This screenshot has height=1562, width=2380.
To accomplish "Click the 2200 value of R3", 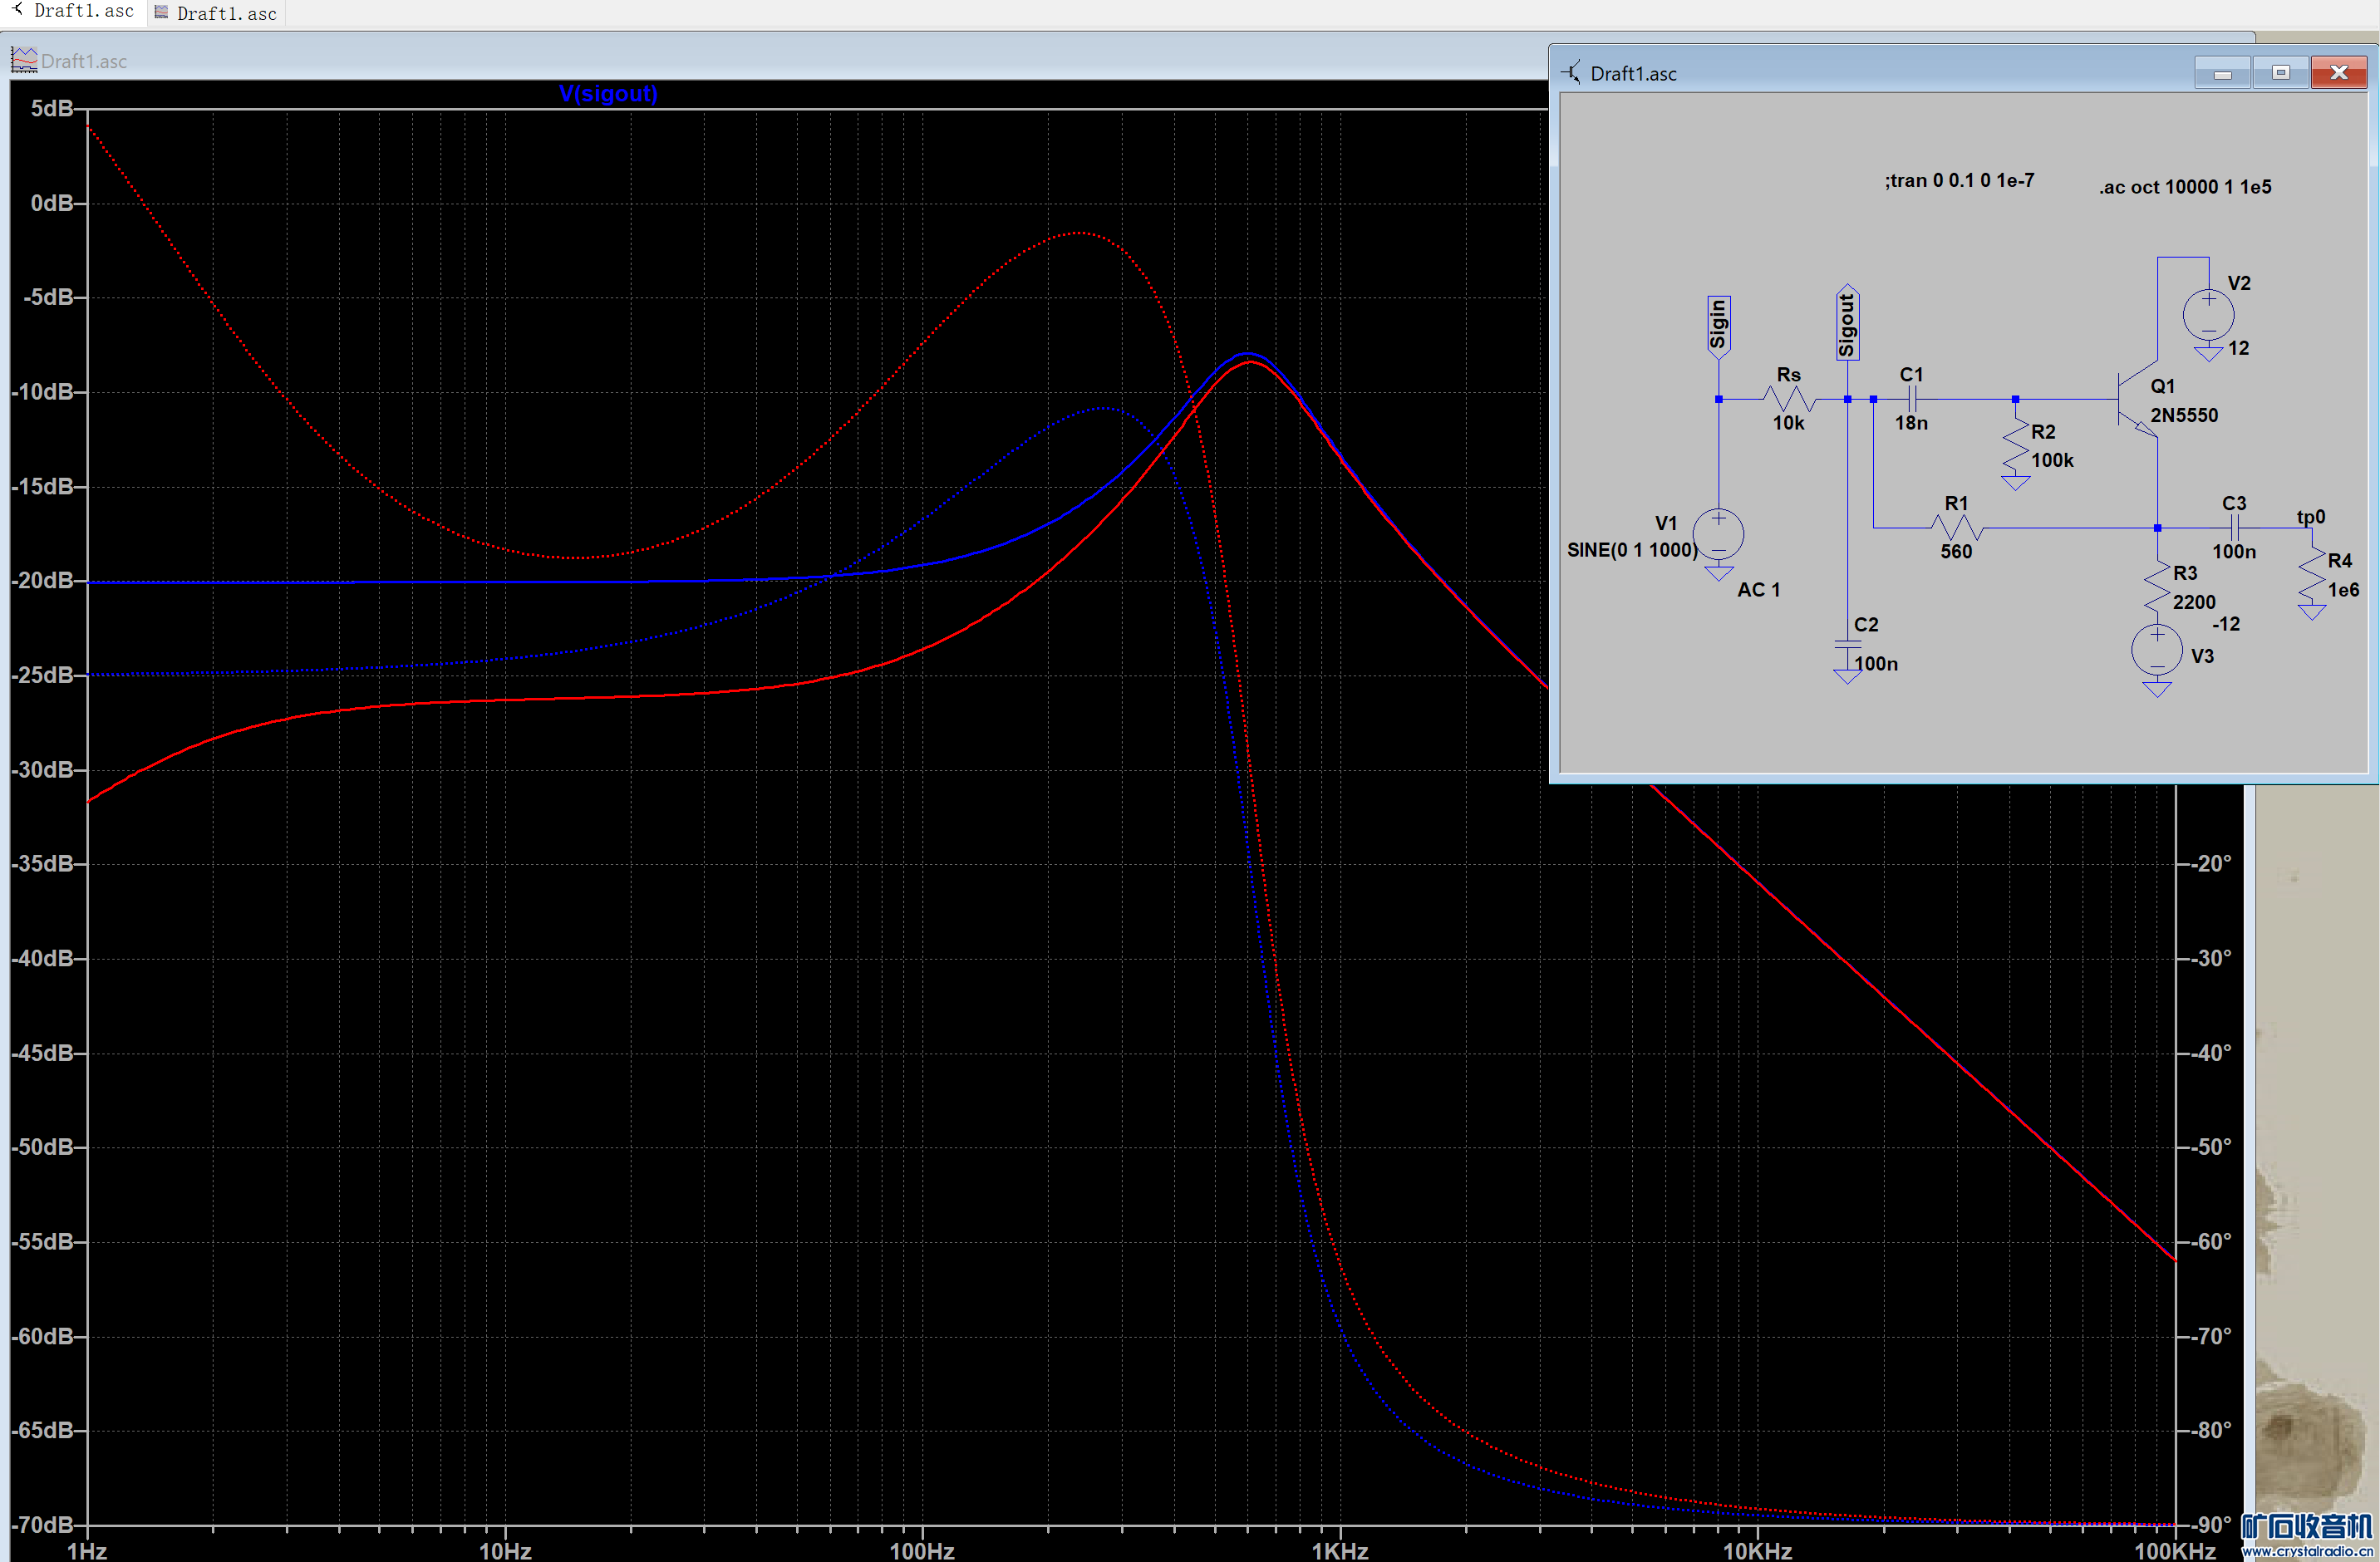I will (2194, 602).
